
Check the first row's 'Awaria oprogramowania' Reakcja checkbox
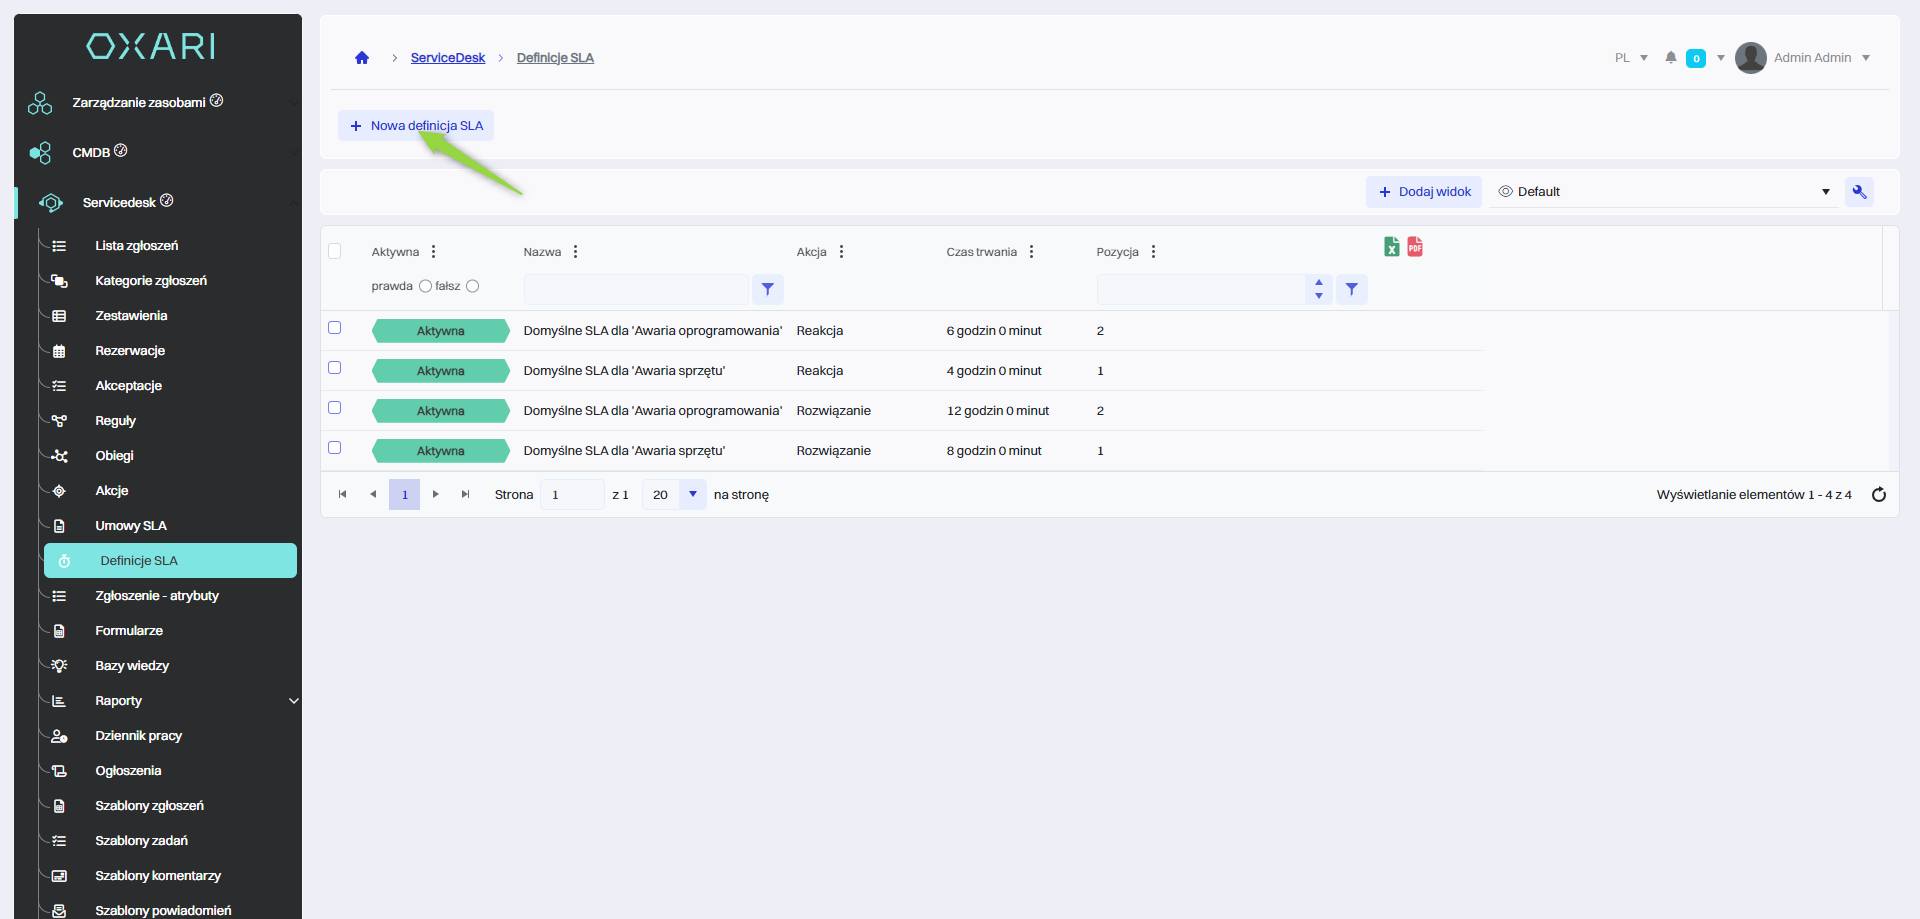tap(335, 328)
